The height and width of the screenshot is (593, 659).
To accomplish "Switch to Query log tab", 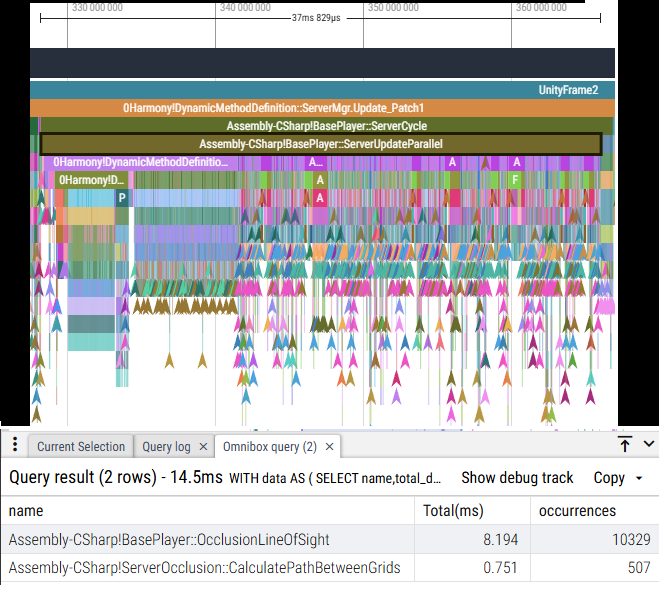I will pyautogui.click(x=166, y=446).
